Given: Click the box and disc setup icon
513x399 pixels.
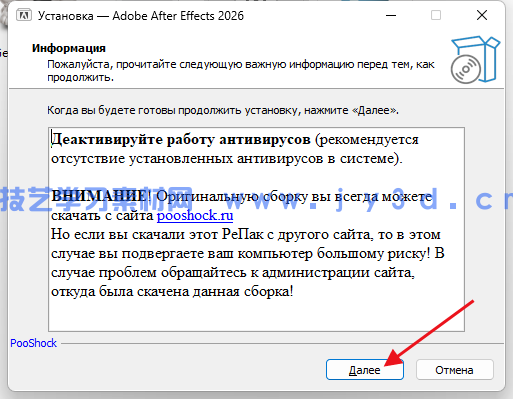Looking at the screenshot, I should 475,60.
